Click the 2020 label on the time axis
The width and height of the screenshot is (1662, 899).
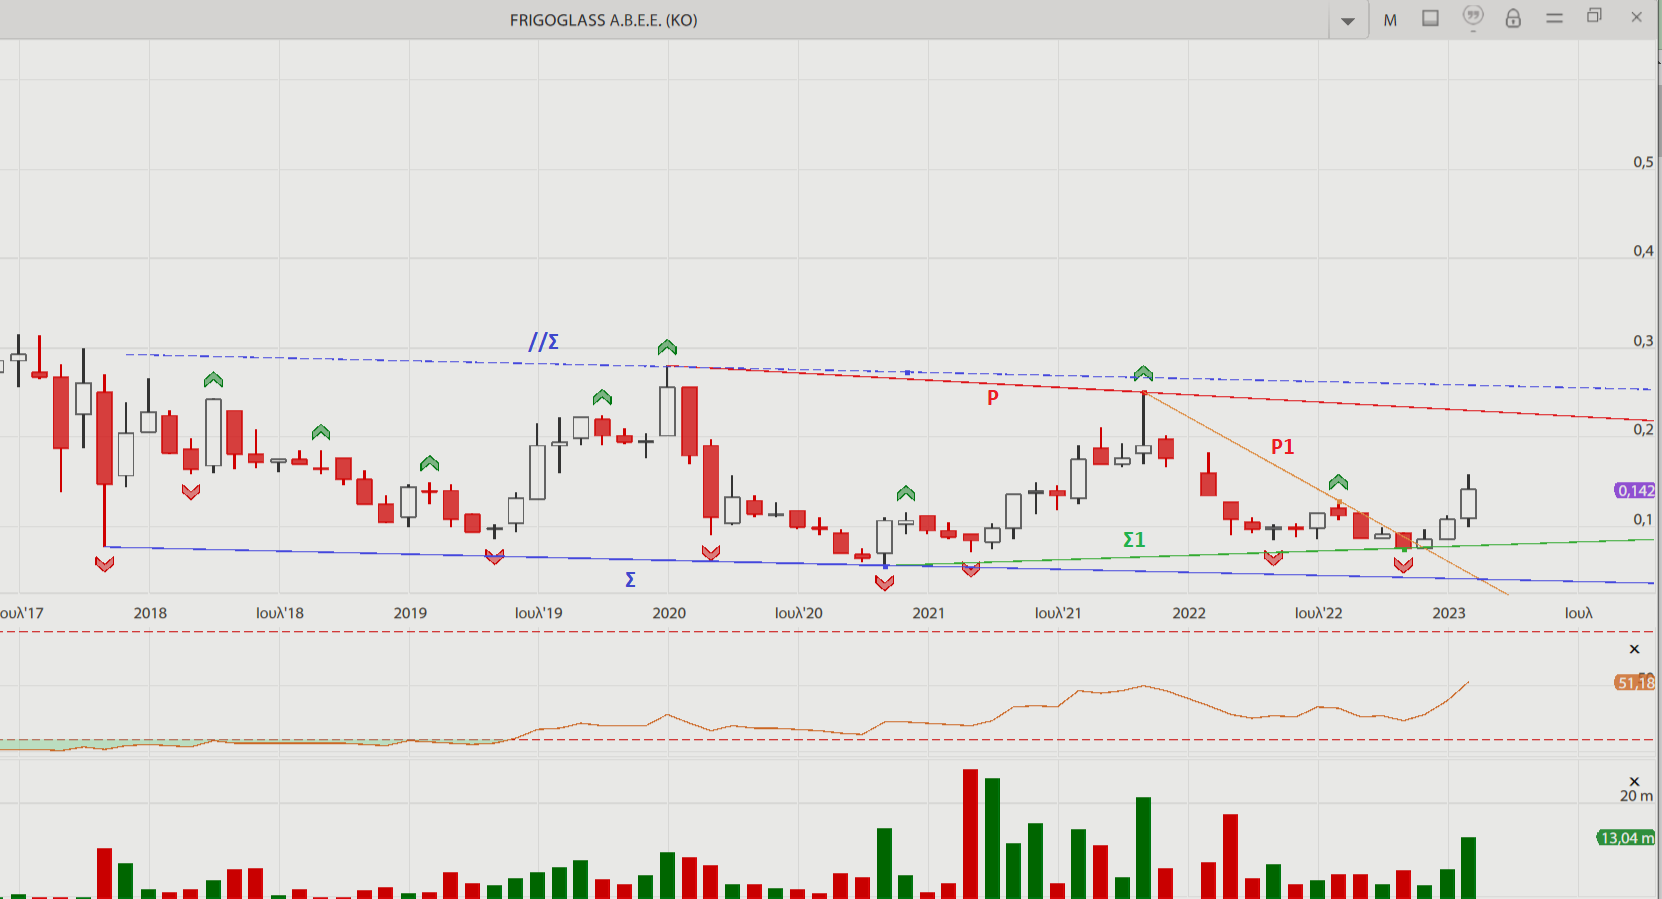click(x=669, y=613)
